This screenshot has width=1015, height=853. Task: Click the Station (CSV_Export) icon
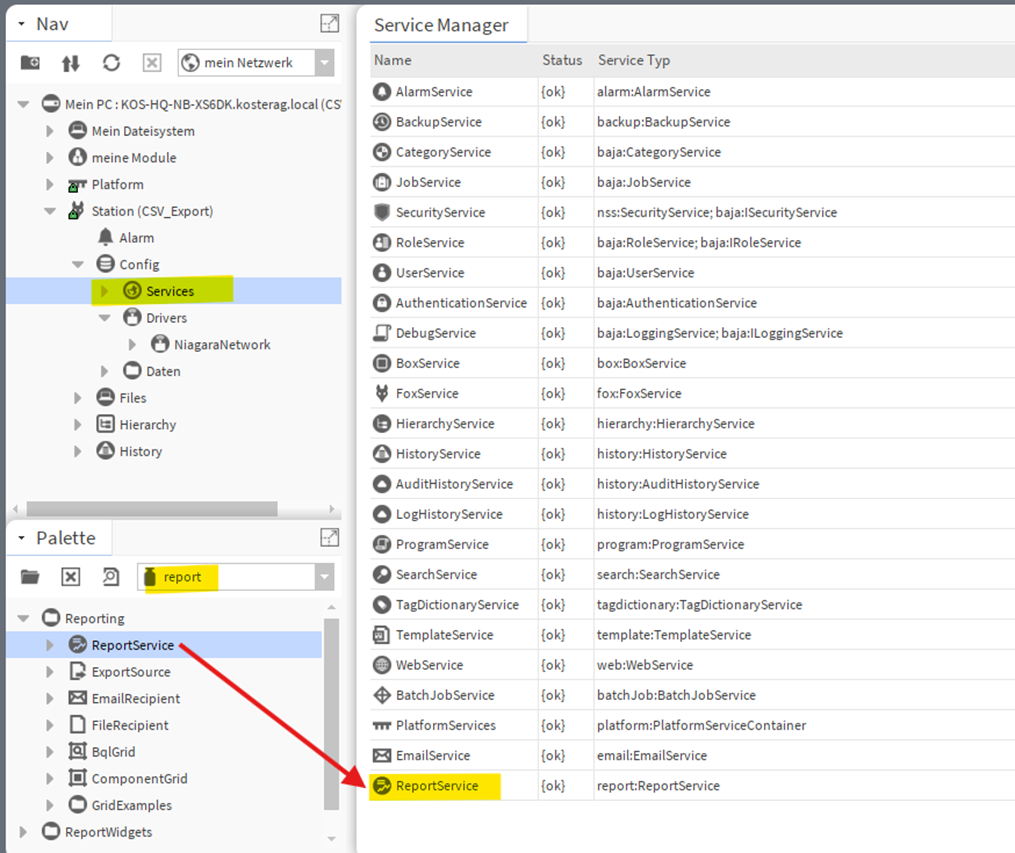pos(77,210)
